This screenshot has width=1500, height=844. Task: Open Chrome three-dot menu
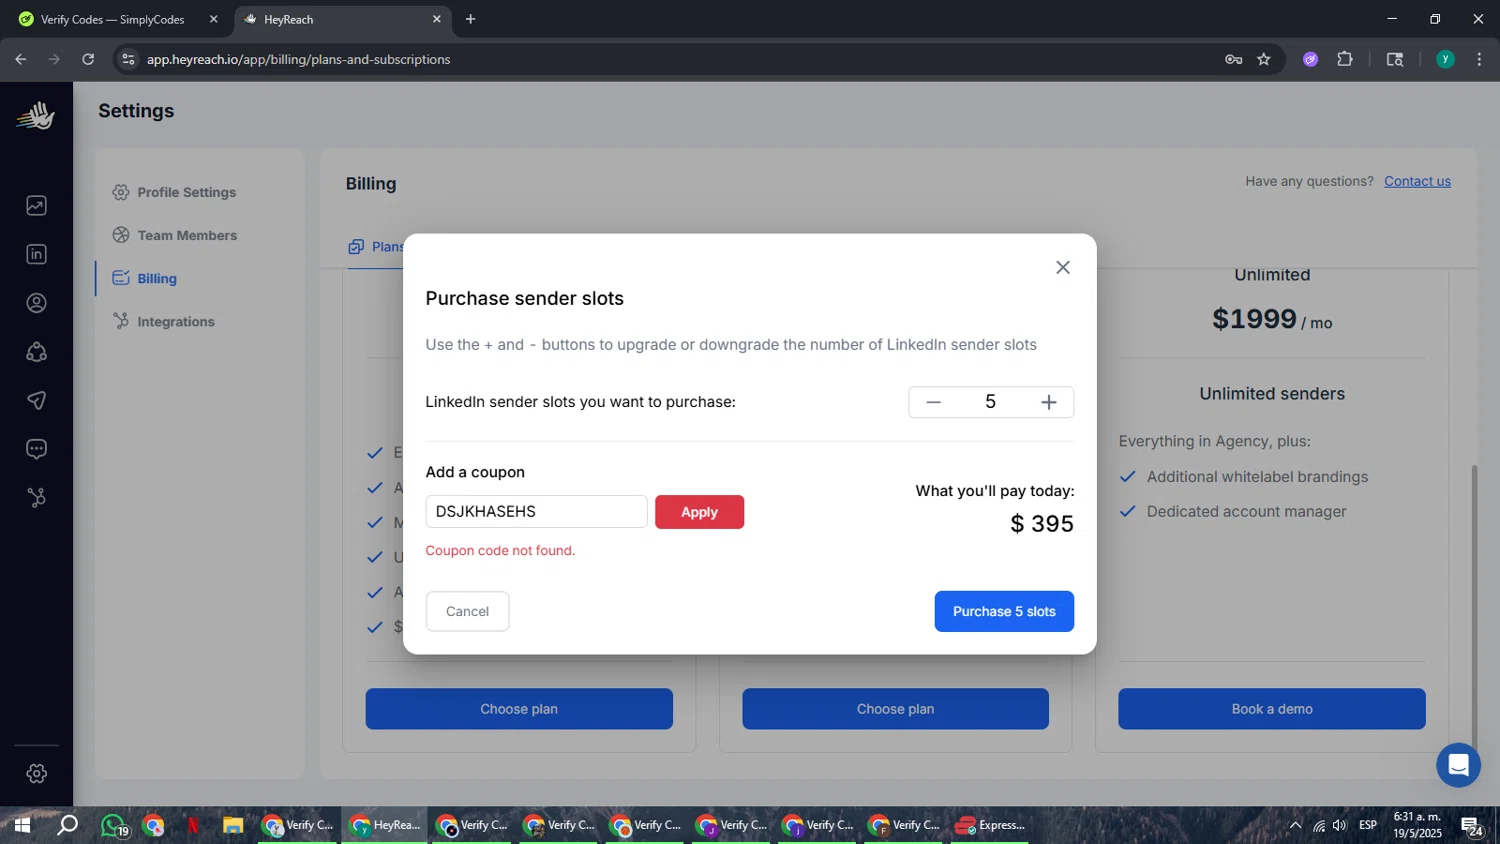tap(1479, 59)
